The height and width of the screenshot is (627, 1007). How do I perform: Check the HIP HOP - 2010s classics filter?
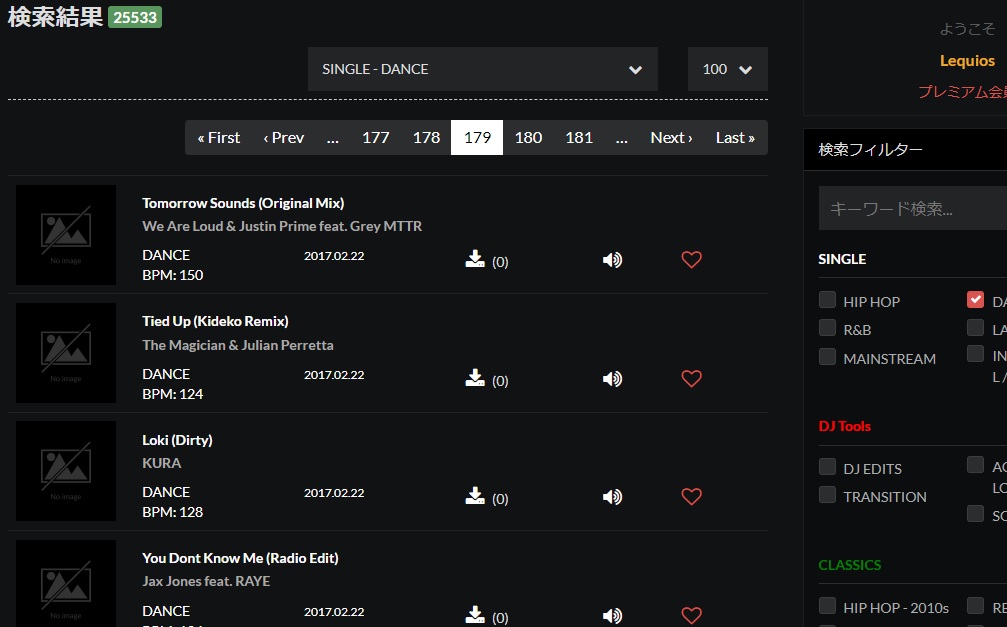tap(827, 606)
